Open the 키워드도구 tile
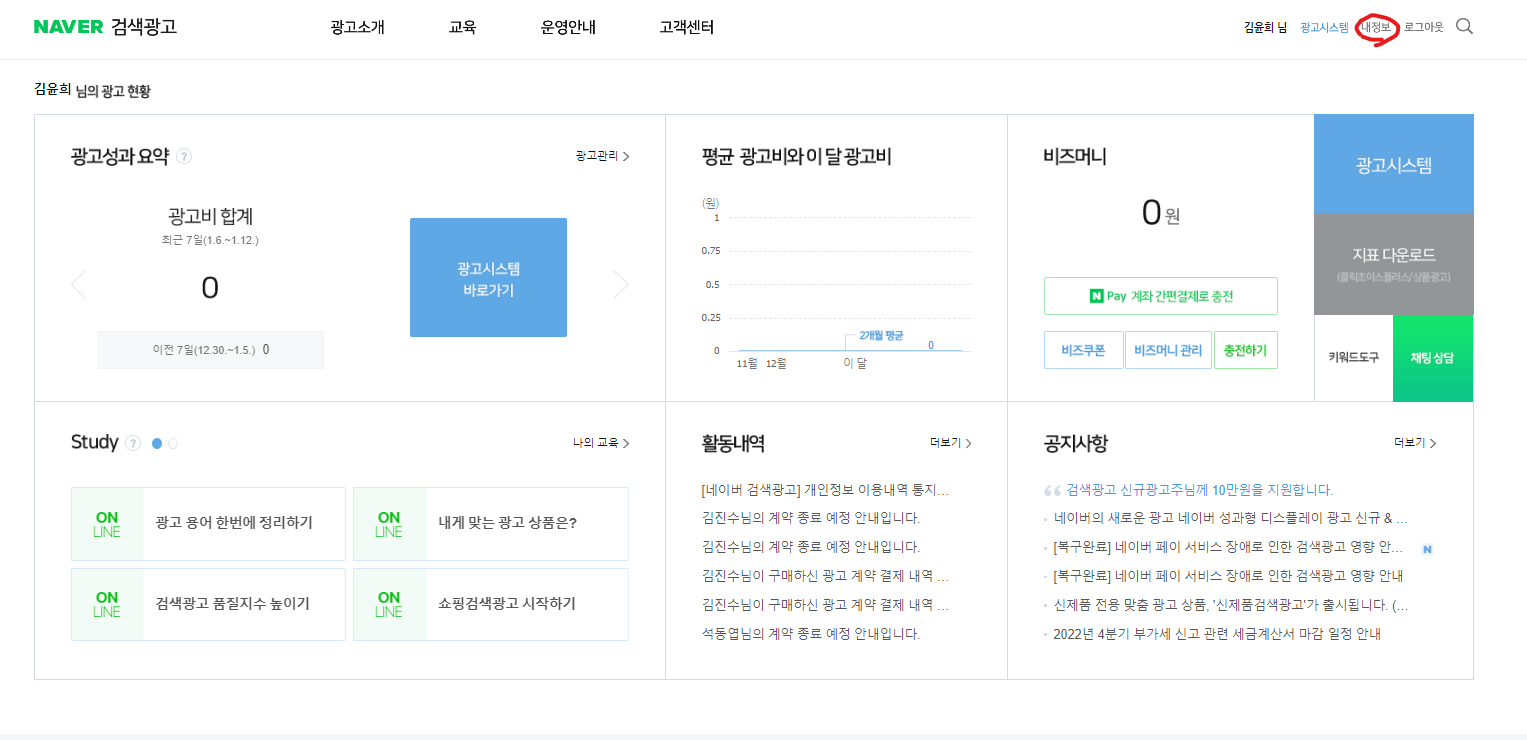1527x740 pixels. 1353,358
